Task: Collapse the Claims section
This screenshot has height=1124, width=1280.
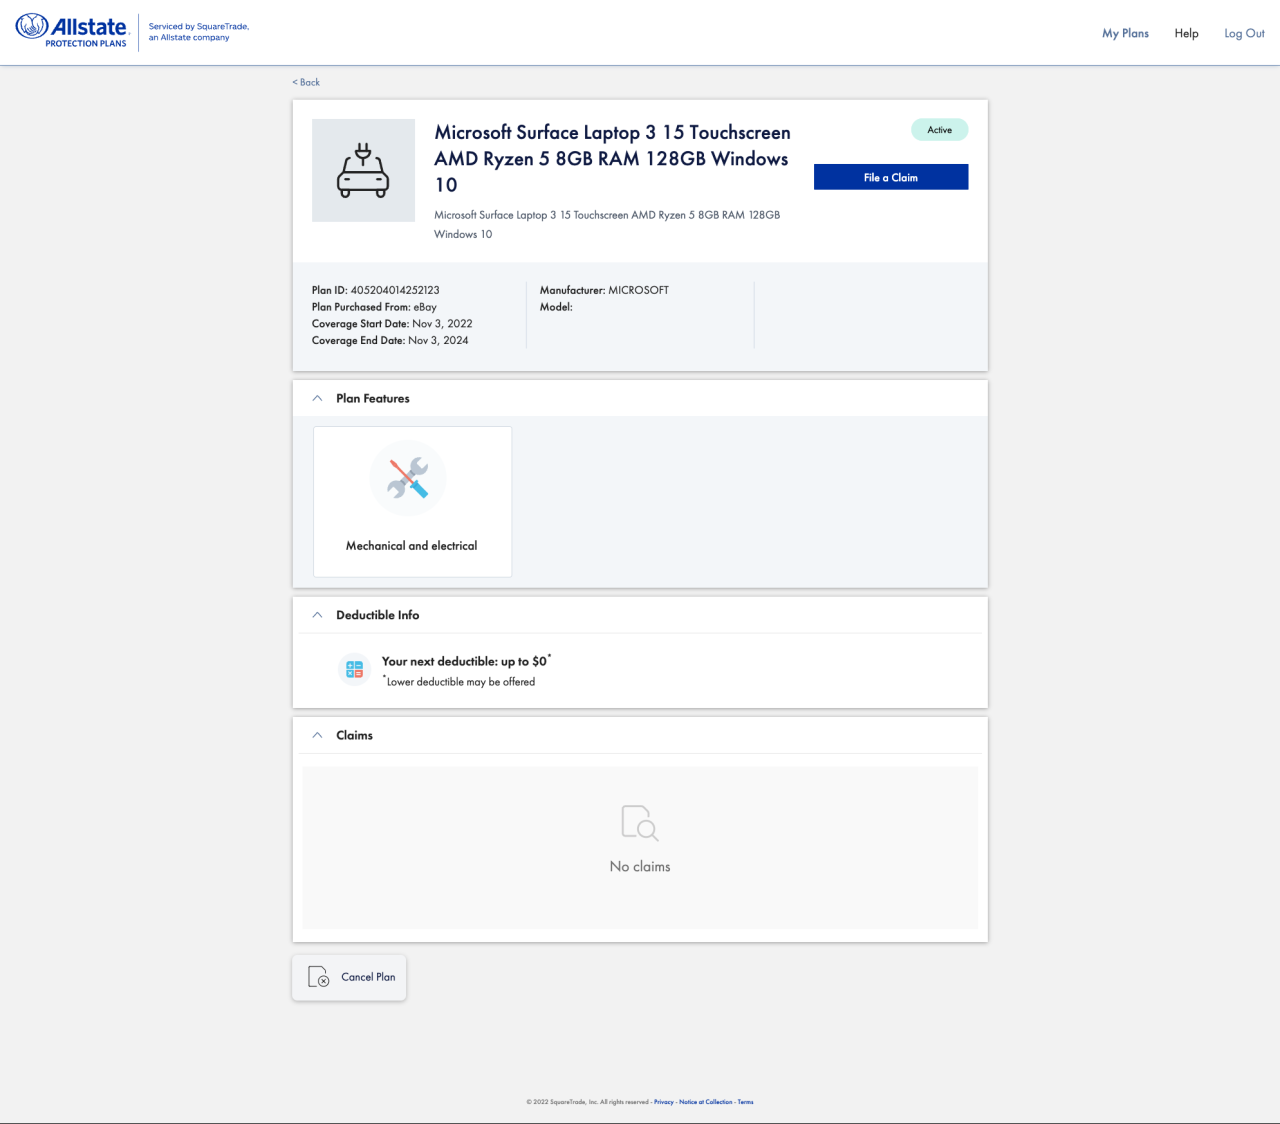Action: [x=317, y=734]
